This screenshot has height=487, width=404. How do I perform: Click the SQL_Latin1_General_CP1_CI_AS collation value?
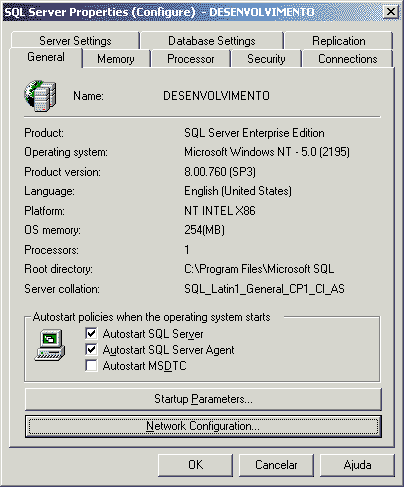click(264, 289)
